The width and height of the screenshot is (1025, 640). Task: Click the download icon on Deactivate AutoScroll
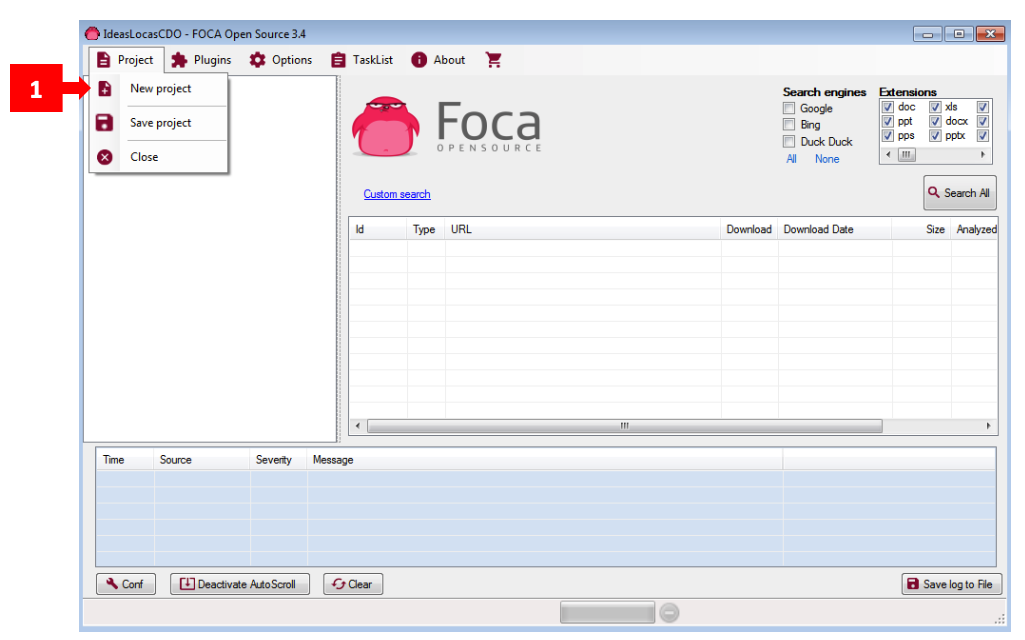187,584
